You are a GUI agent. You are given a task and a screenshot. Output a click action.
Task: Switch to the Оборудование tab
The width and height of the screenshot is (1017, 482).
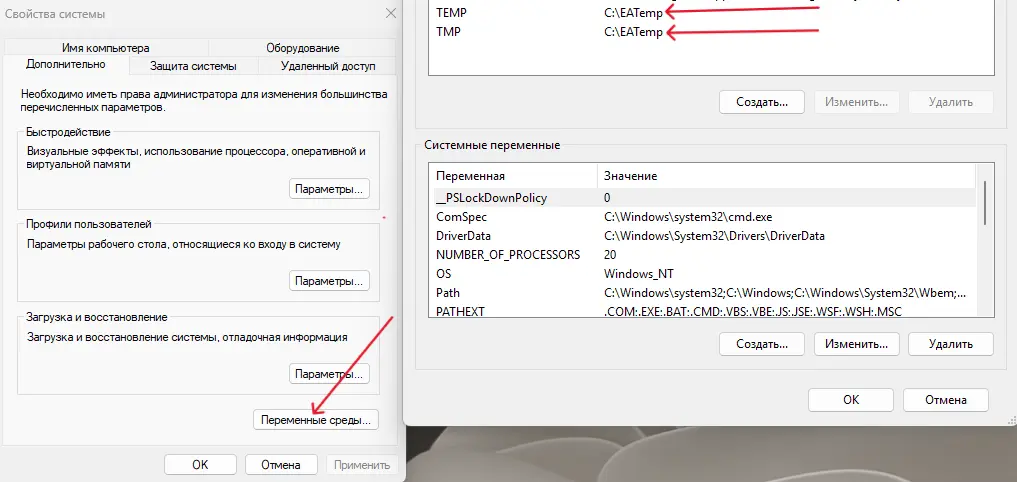point(302,48)
